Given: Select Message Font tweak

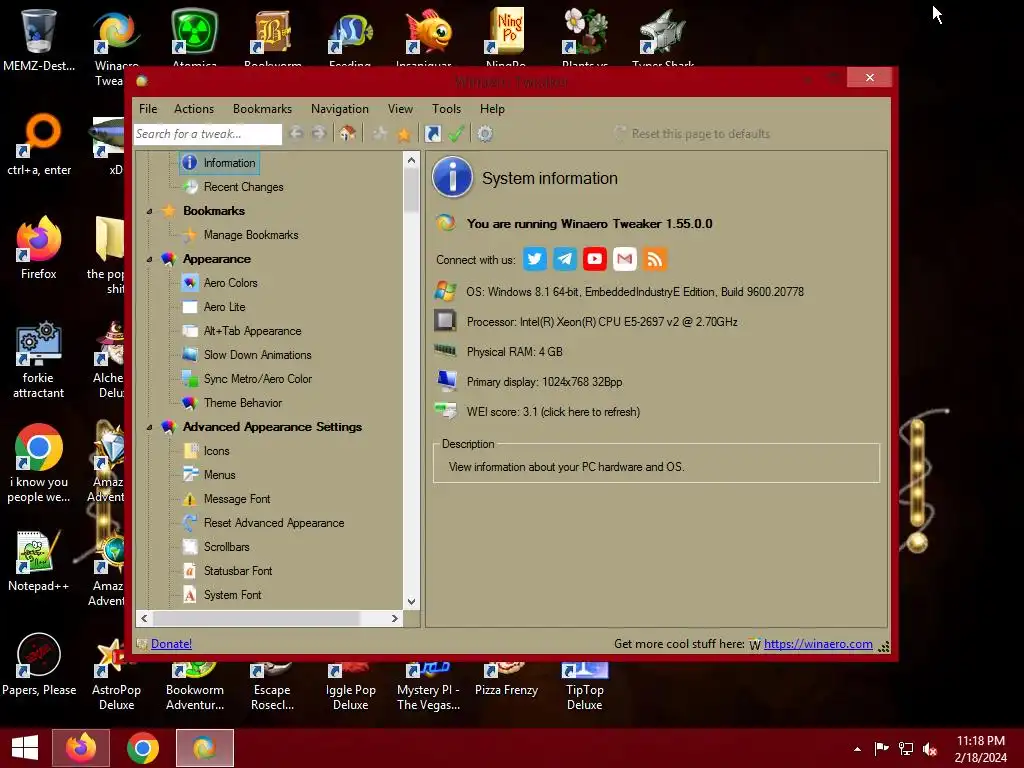Looking at the screenshot, I should 237,499.
